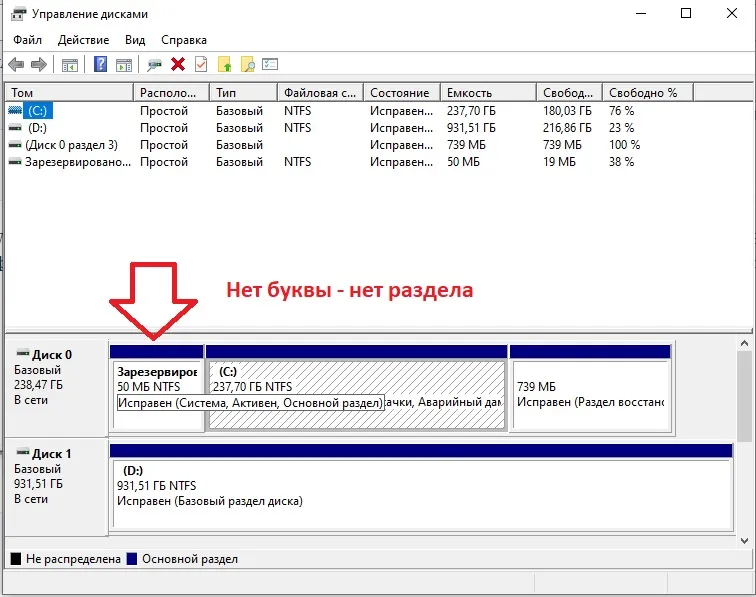Click the 100 % free percentage cell

[624, 145]
